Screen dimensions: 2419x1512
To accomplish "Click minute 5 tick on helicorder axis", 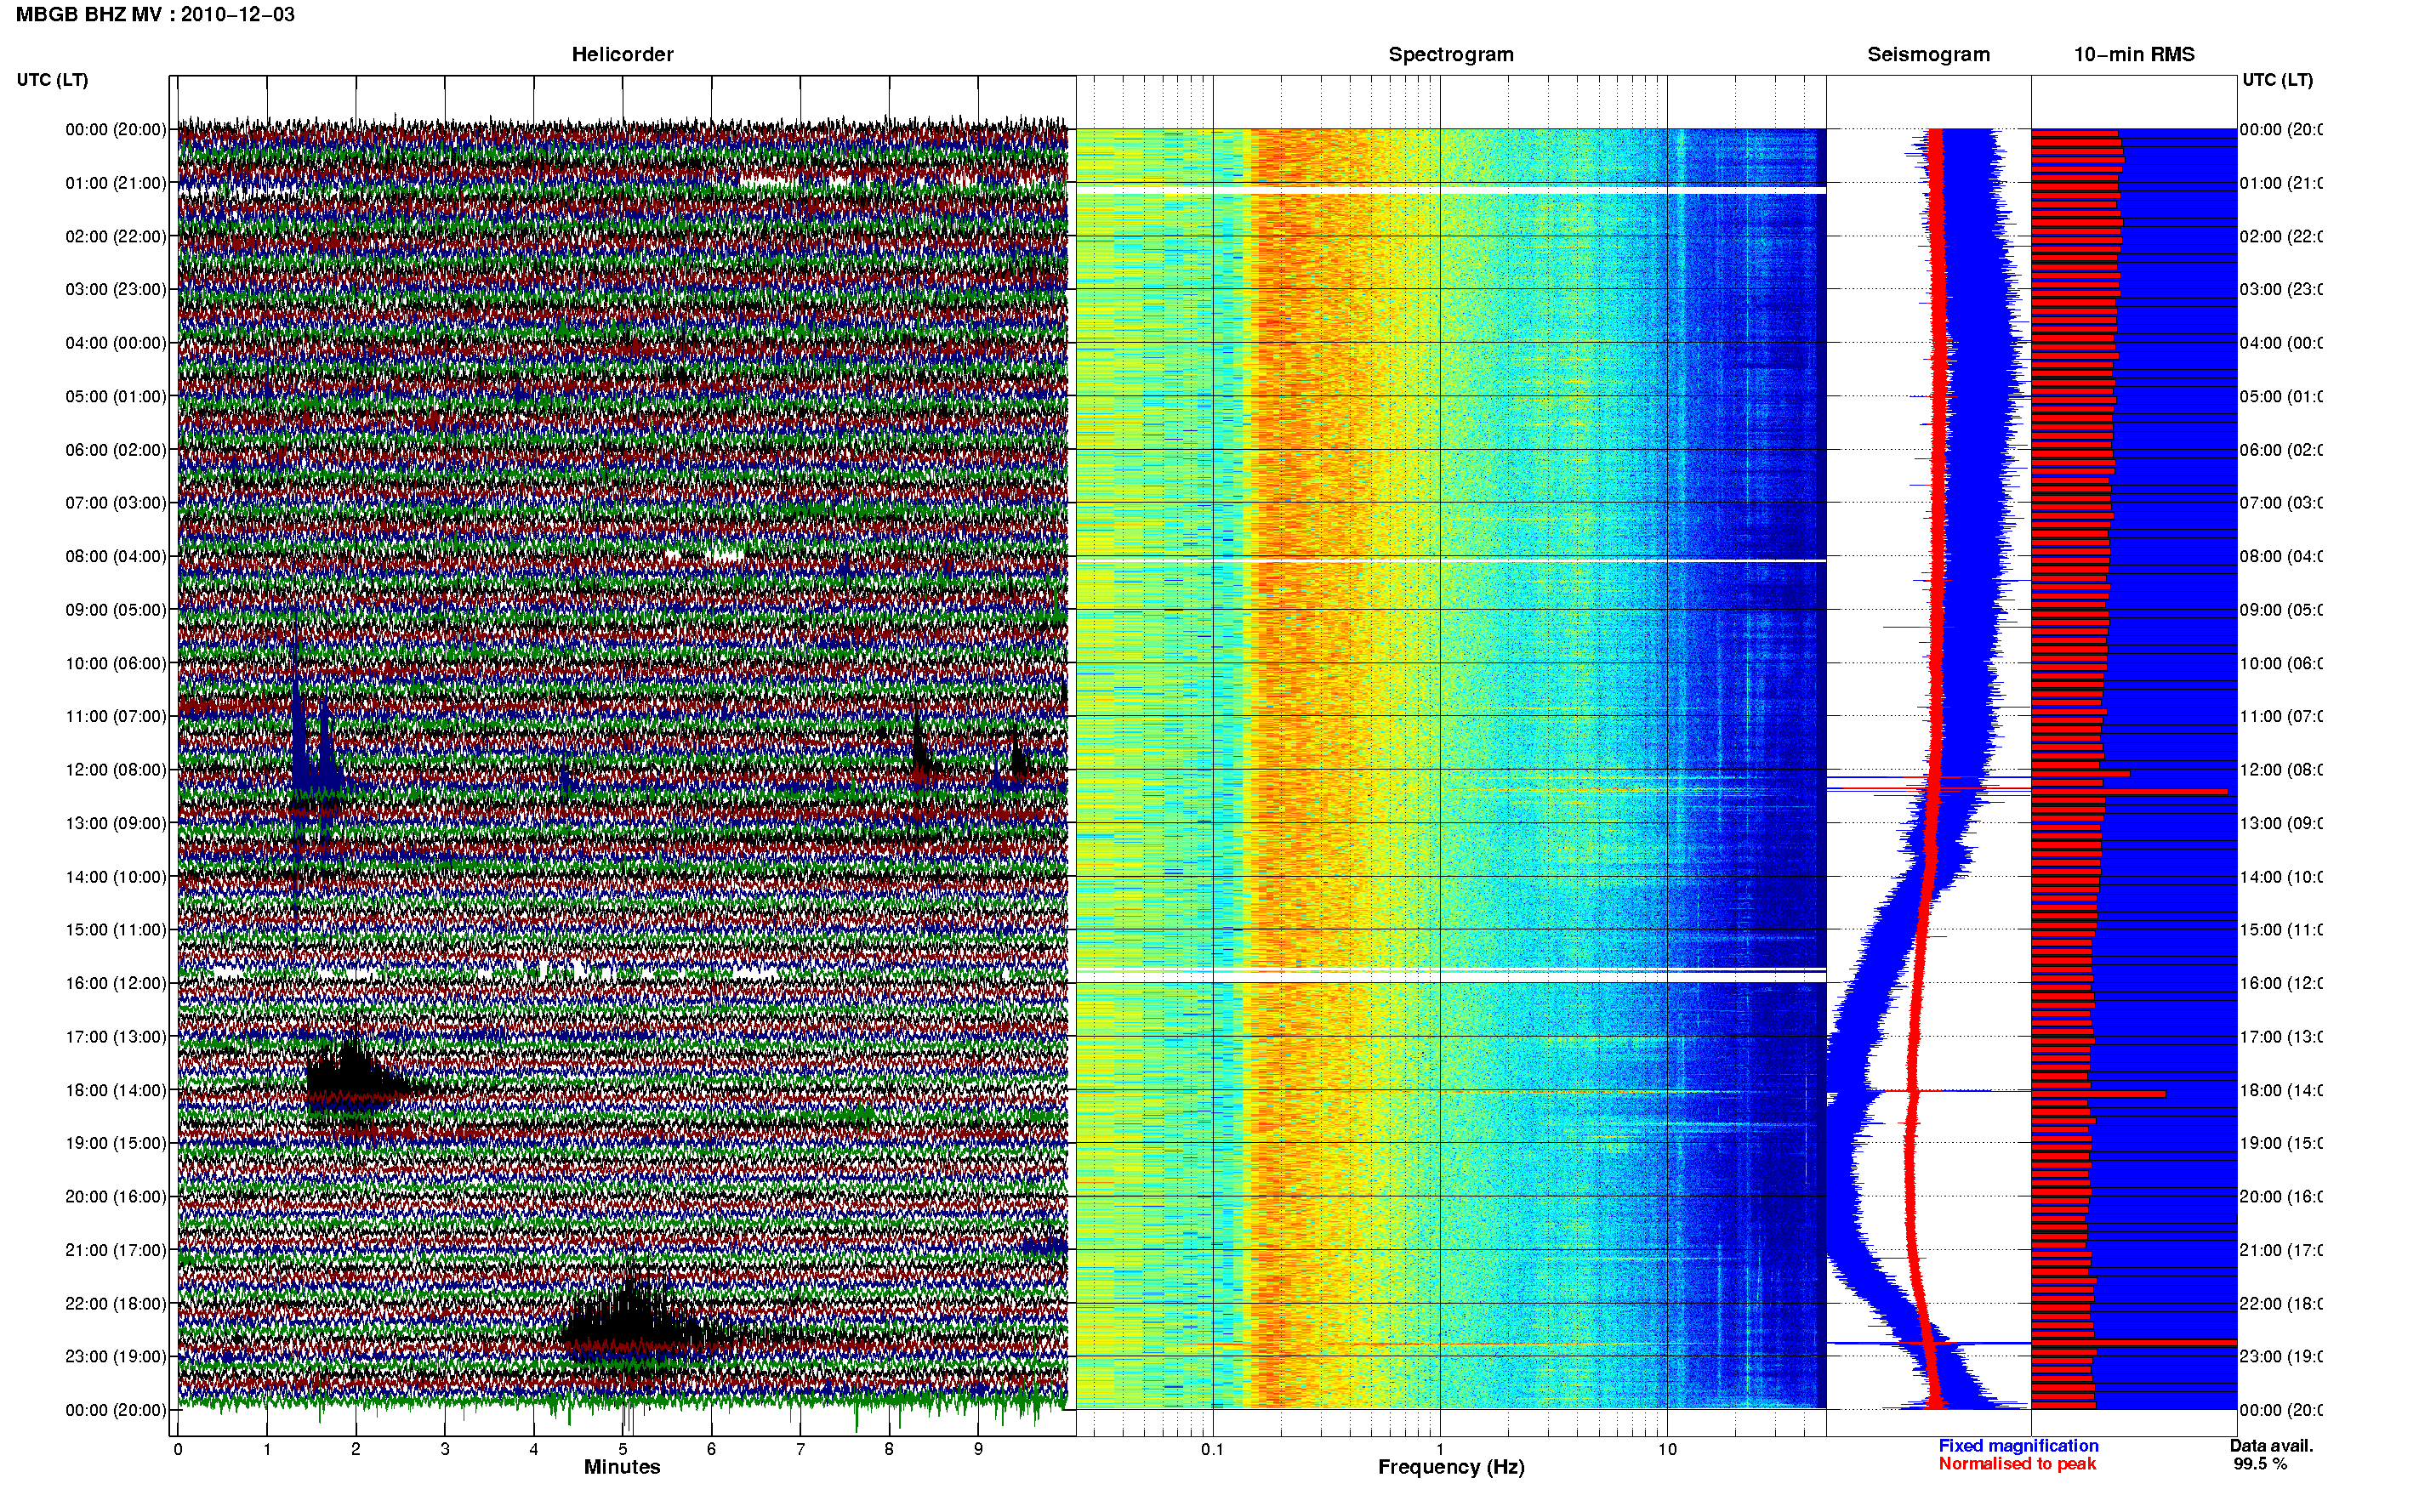I will click(623, 1449).
